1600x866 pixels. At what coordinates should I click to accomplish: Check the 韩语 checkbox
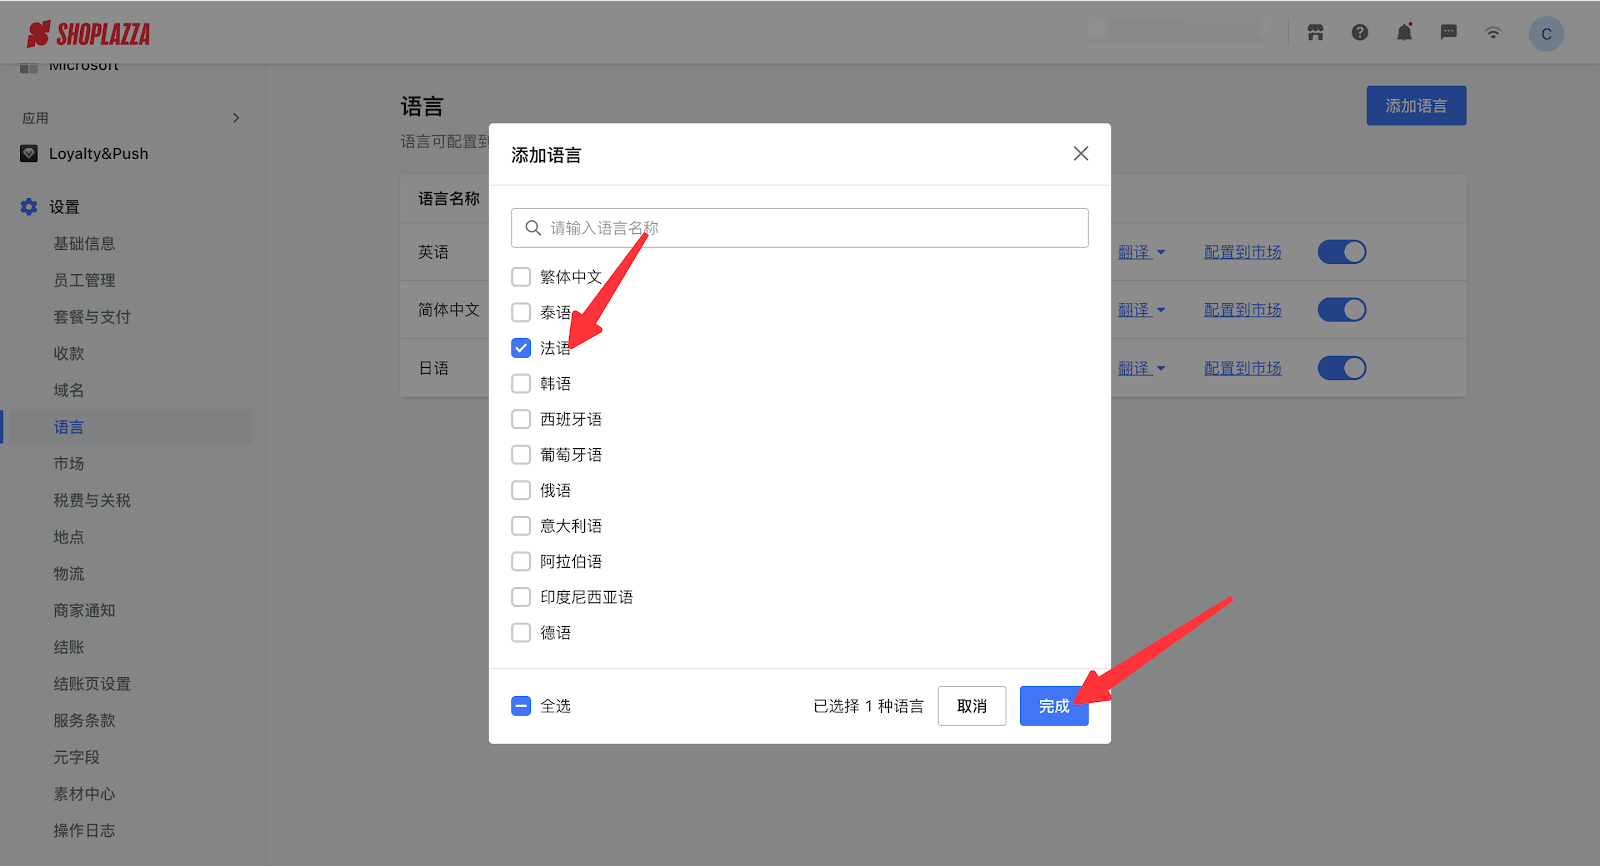coord(521,384)
